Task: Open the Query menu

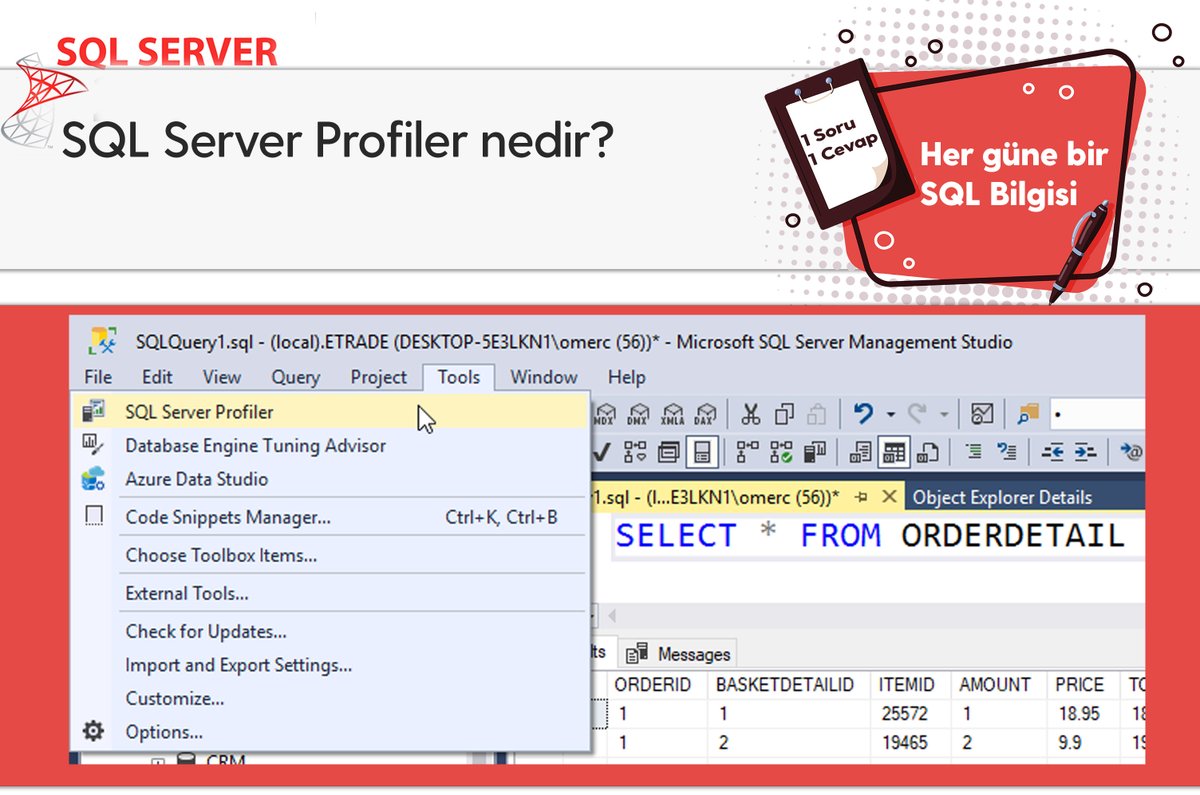Action: pyautogui.click(x=295, y=377)
